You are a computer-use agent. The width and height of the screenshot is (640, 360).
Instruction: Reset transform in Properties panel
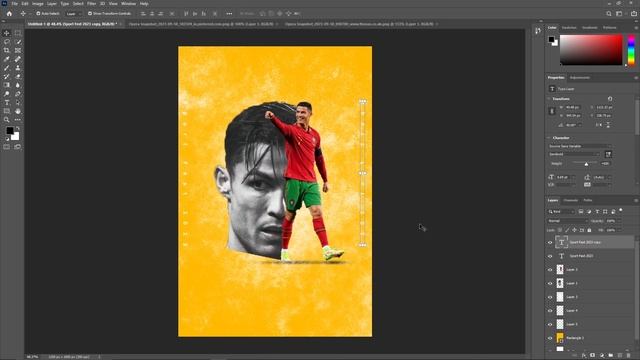[610, 99]
